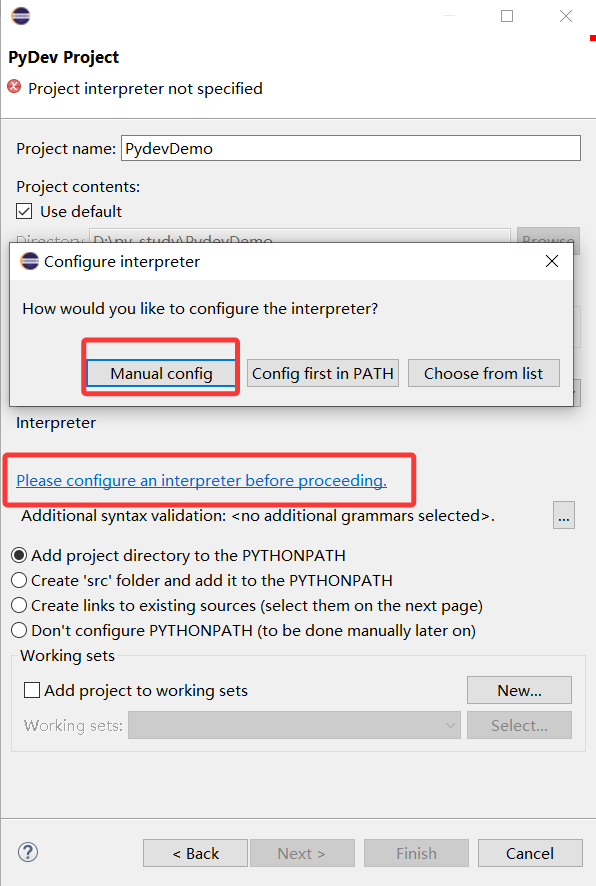Choose Create links to existing sources option
596x886 pixels.
(19, 605)
